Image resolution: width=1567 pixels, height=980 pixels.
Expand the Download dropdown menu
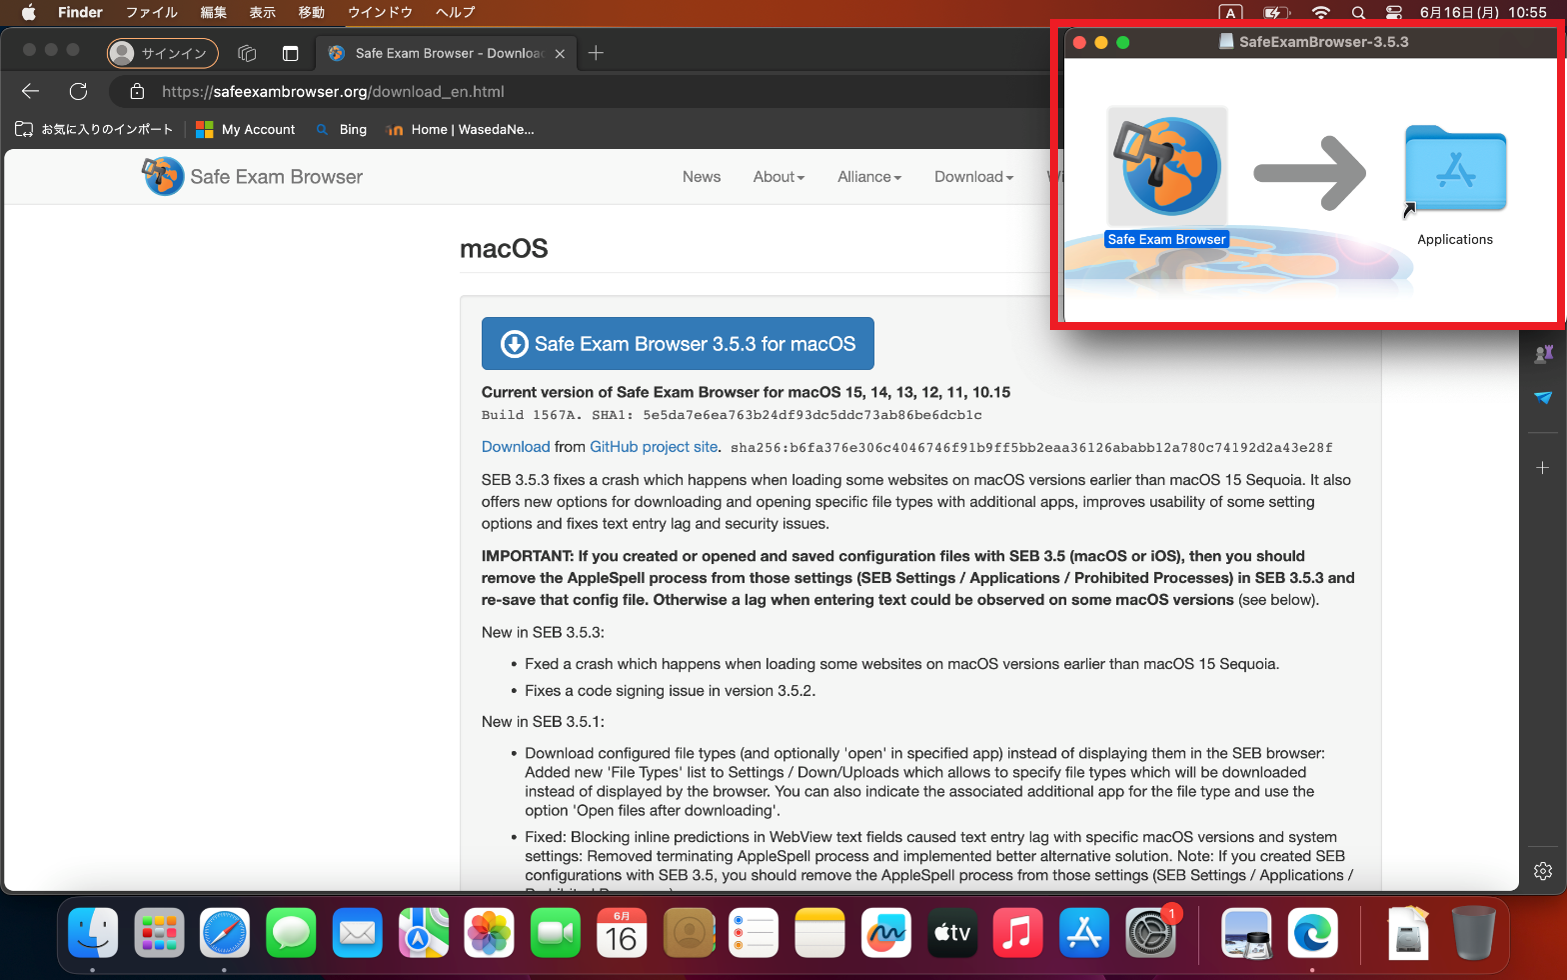974,177
